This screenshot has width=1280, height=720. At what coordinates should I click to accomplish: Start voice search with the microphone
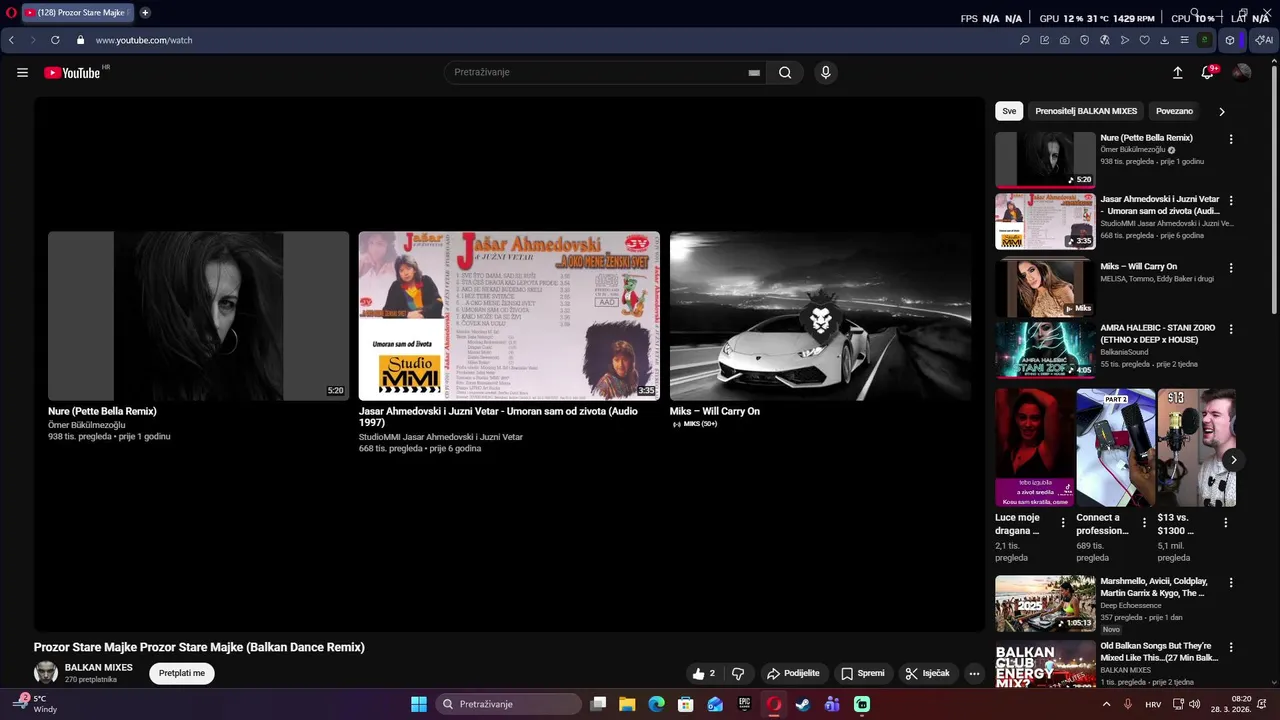(825, 72)
